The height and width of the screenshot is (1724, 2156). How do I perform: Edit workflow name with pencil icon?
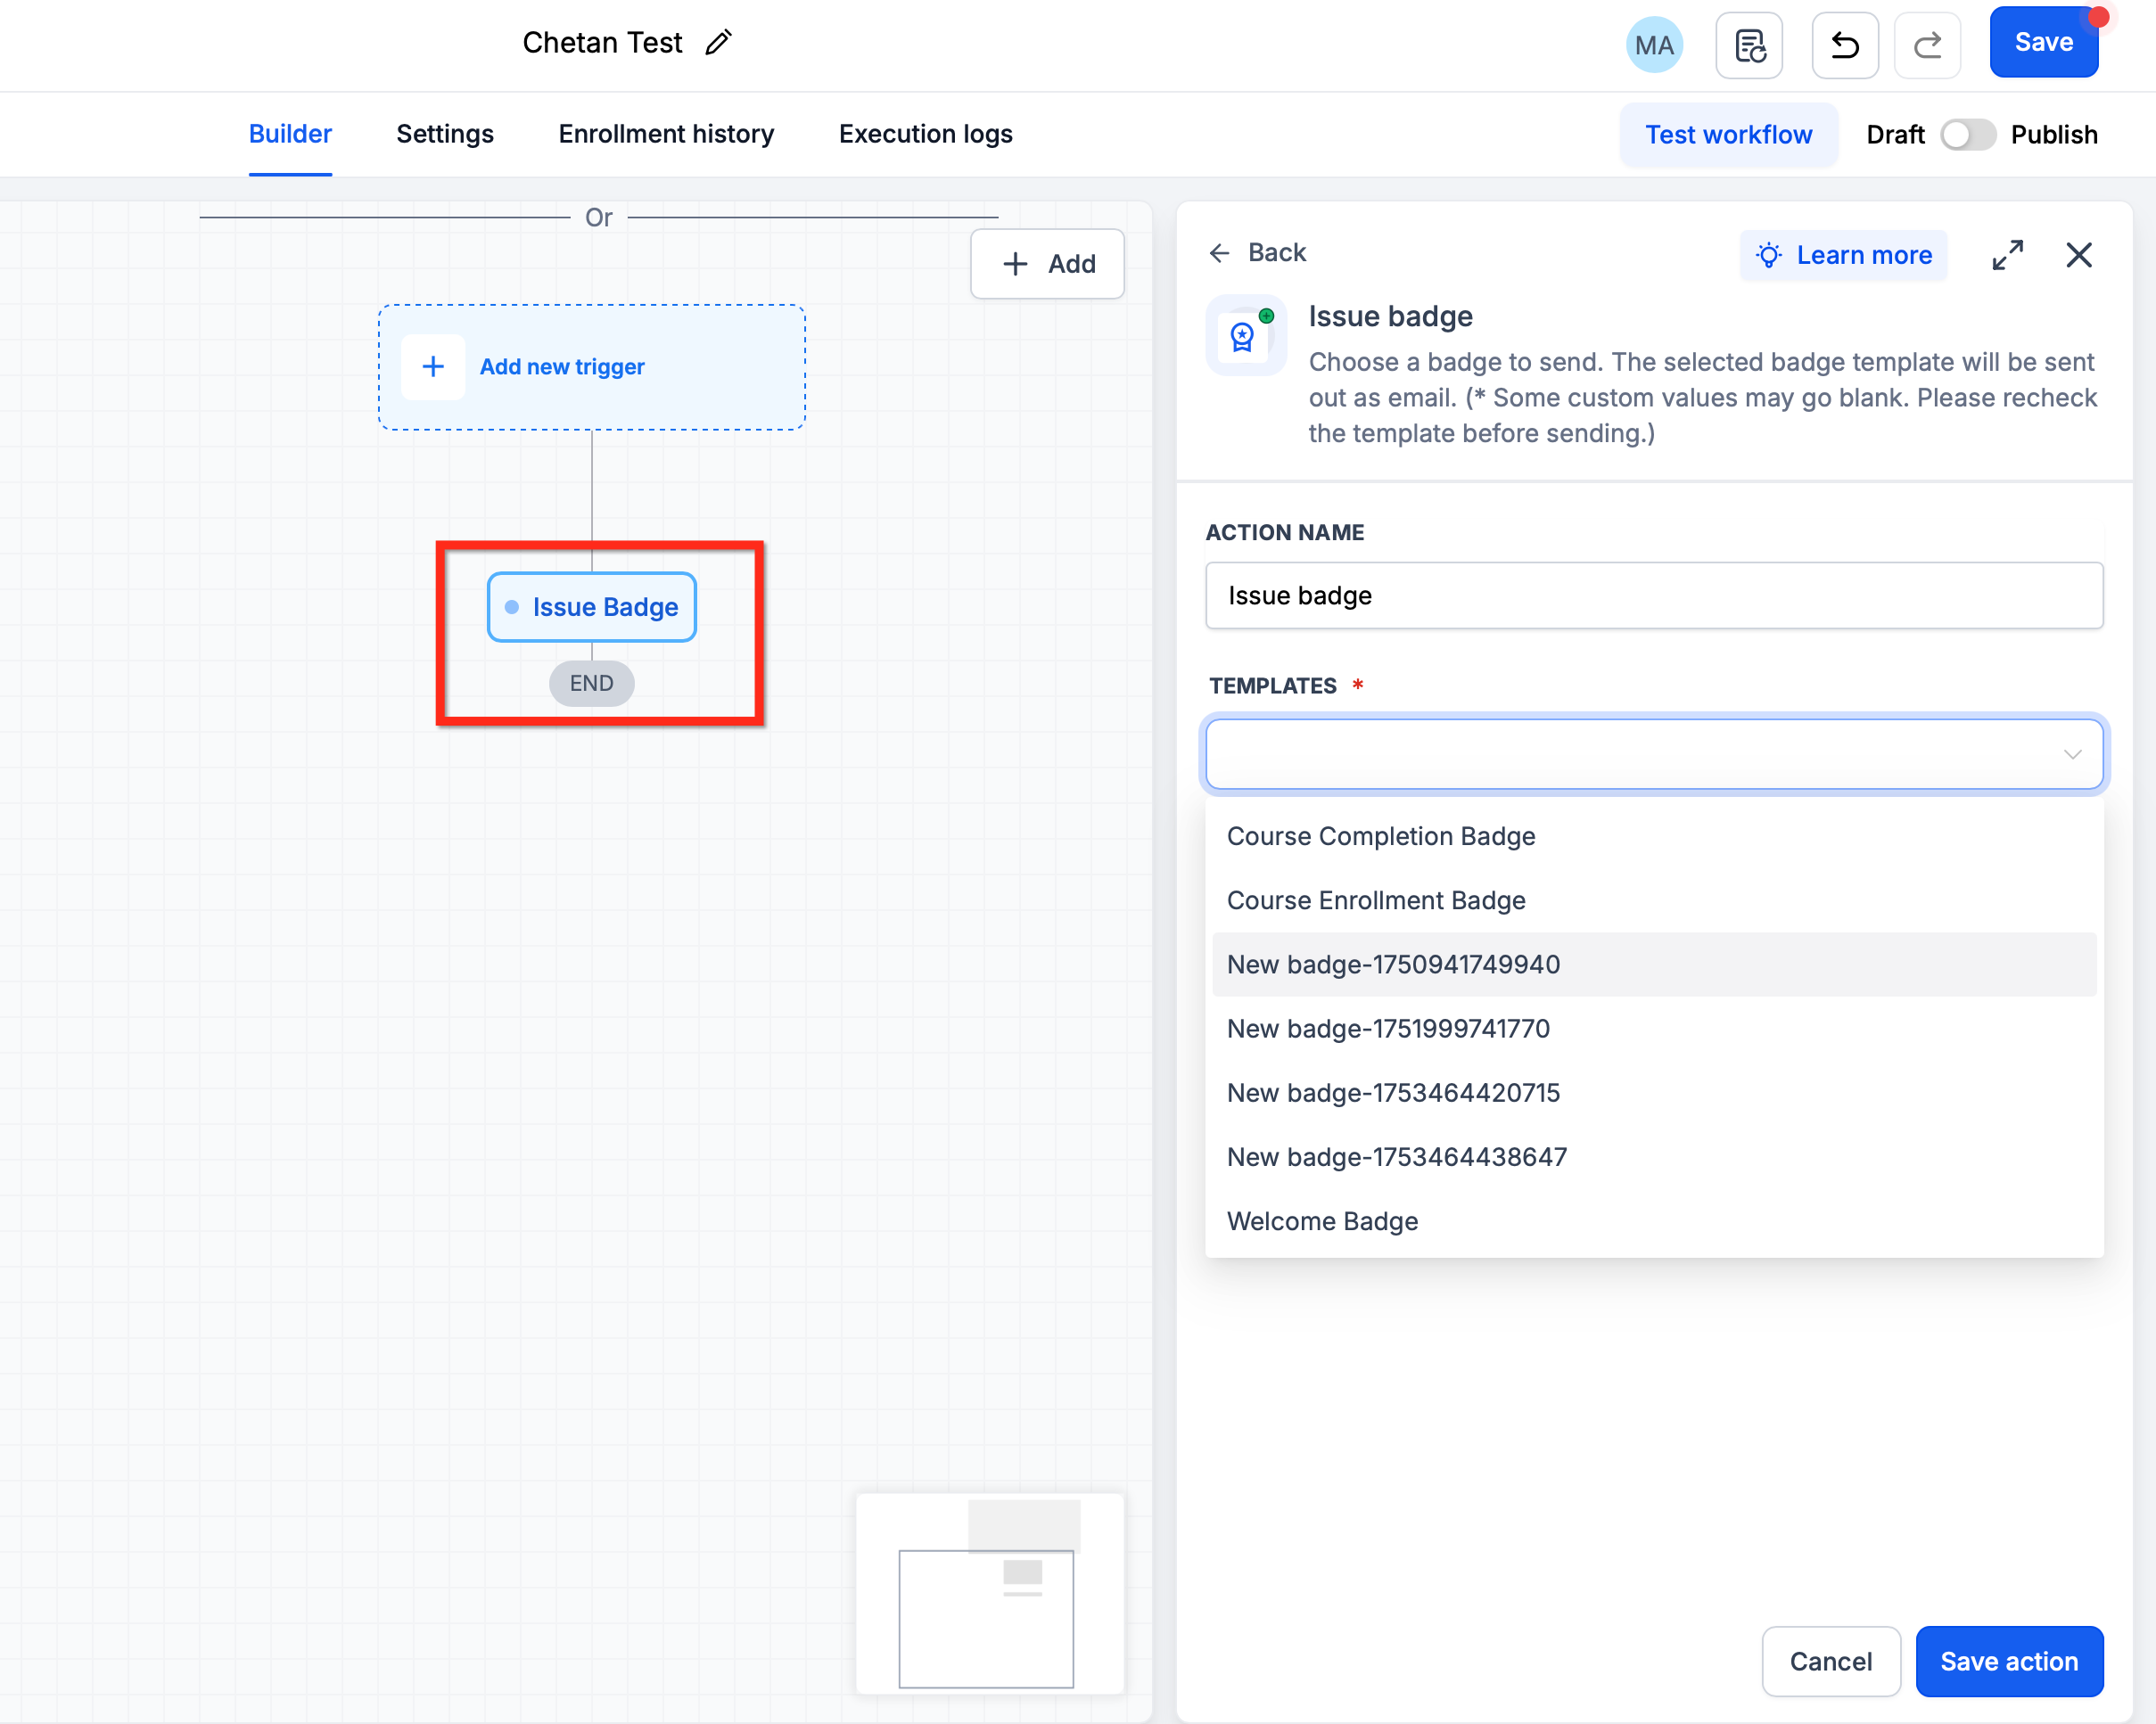tap(718, 43)
